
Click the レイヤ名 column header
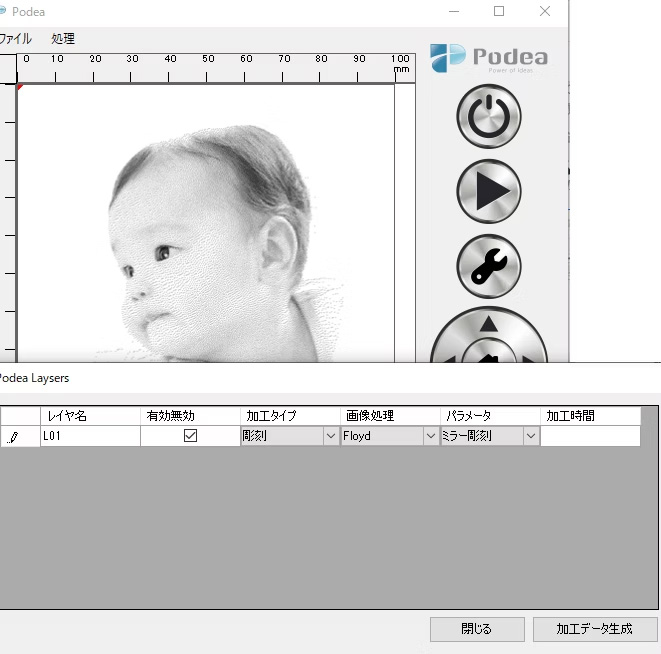pos(90,416)
